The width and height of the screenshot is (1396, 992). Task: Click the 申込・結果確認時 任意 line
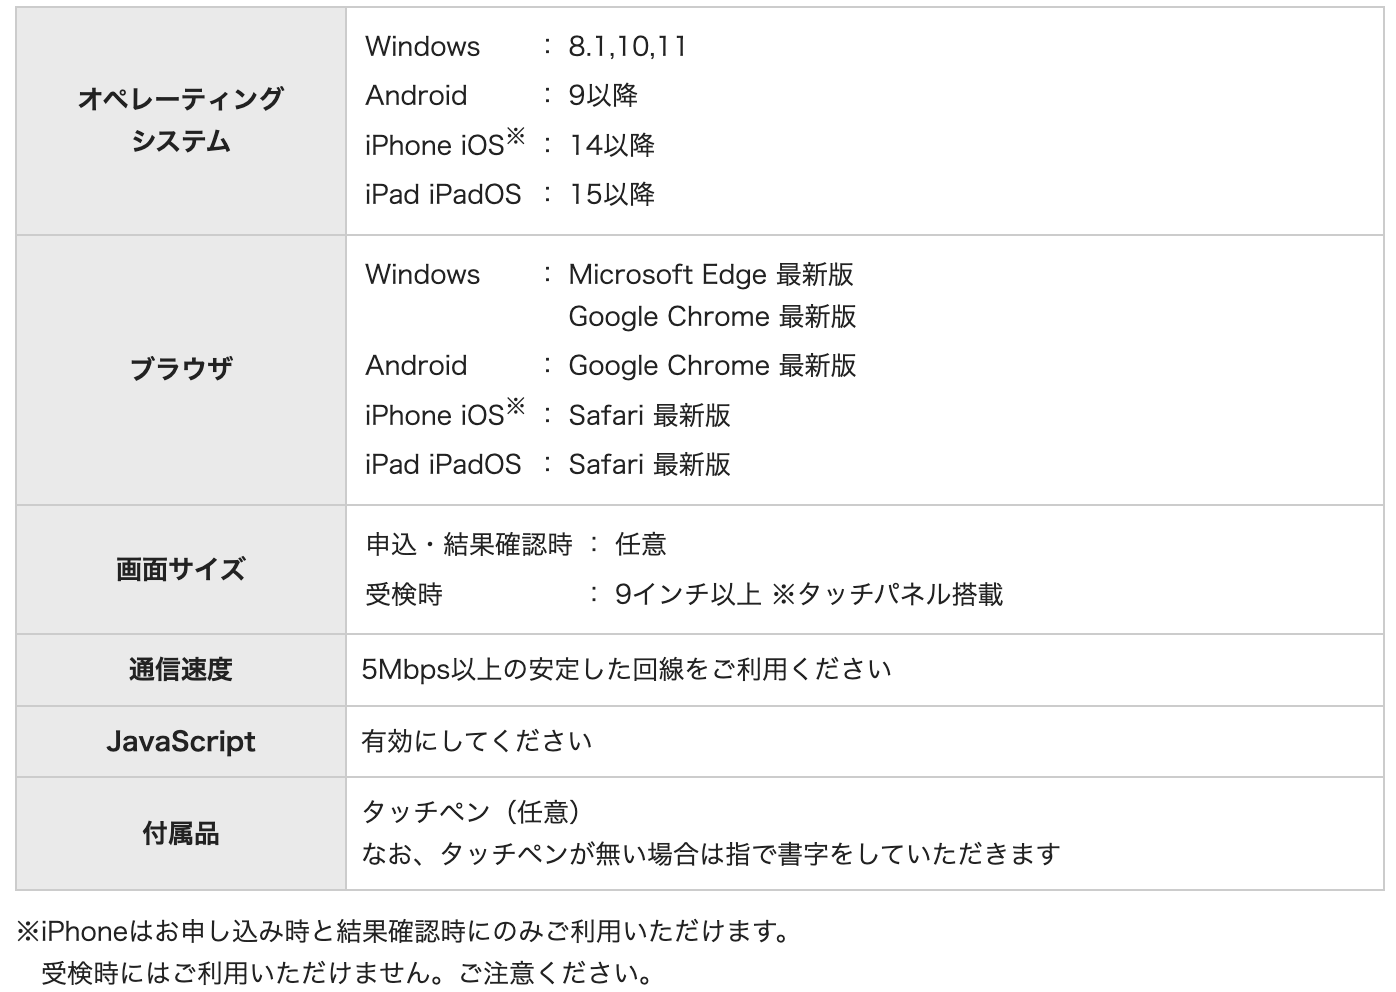pyautogui.click(x=516, y=545)
